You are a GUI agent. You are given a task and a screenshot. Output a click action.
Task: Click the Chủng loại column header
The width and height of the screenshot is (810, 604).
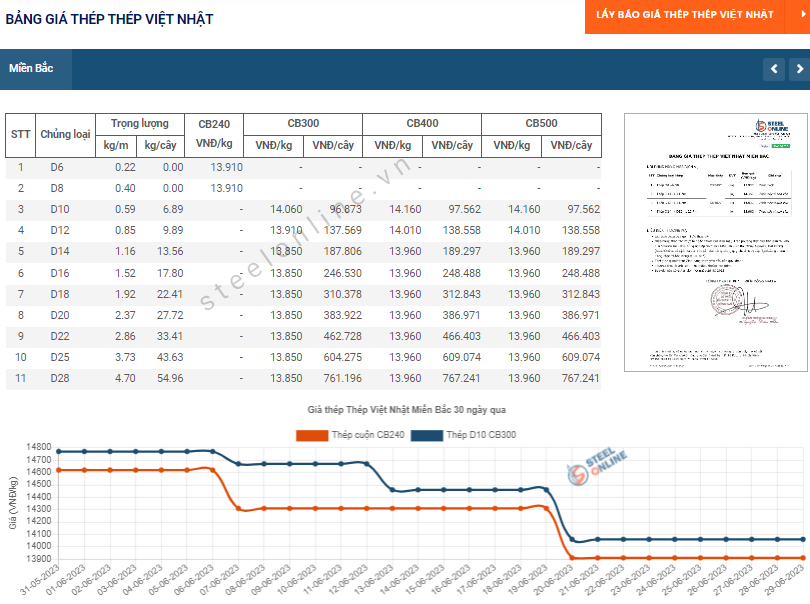(66, 134)
